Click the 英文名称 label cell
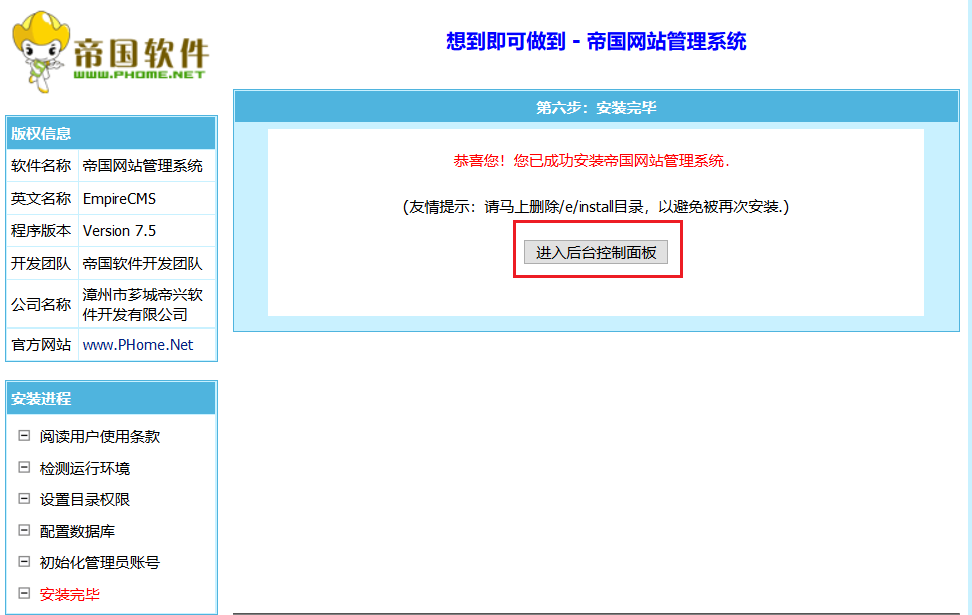This screenshot has width=972, height=615. [42, 198]
